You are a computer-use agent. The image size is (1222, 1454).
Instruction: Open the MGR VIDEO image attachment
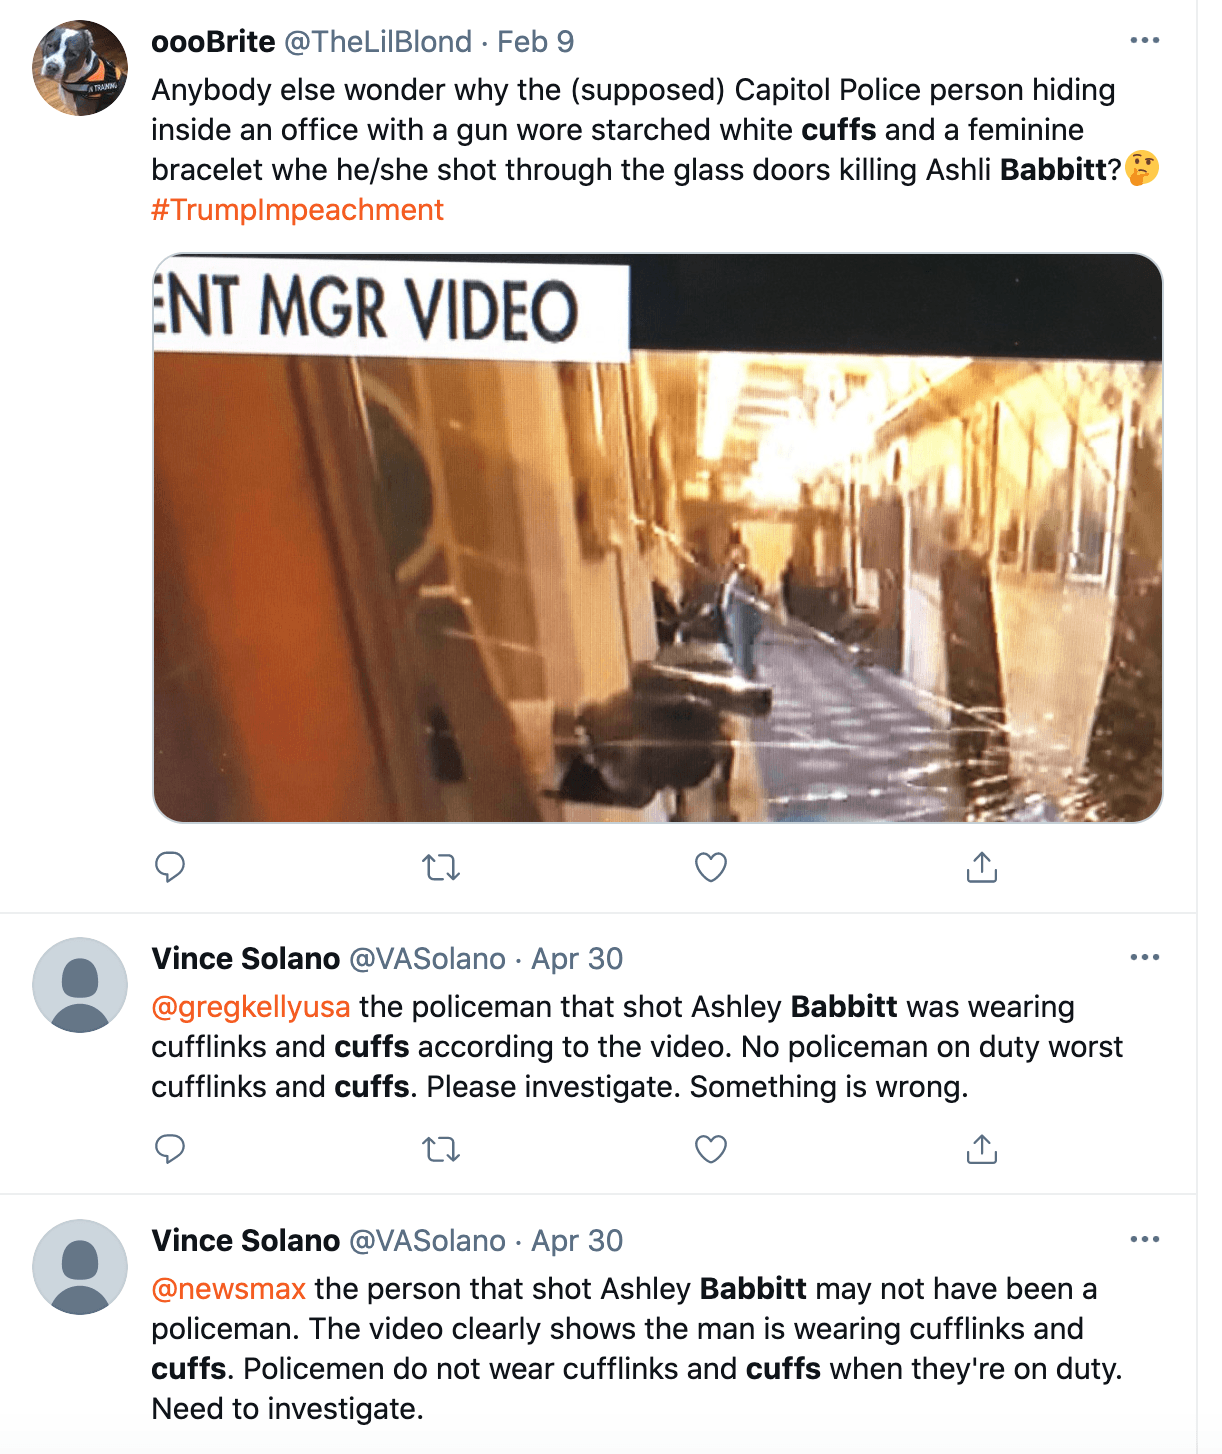coord(657,538)
